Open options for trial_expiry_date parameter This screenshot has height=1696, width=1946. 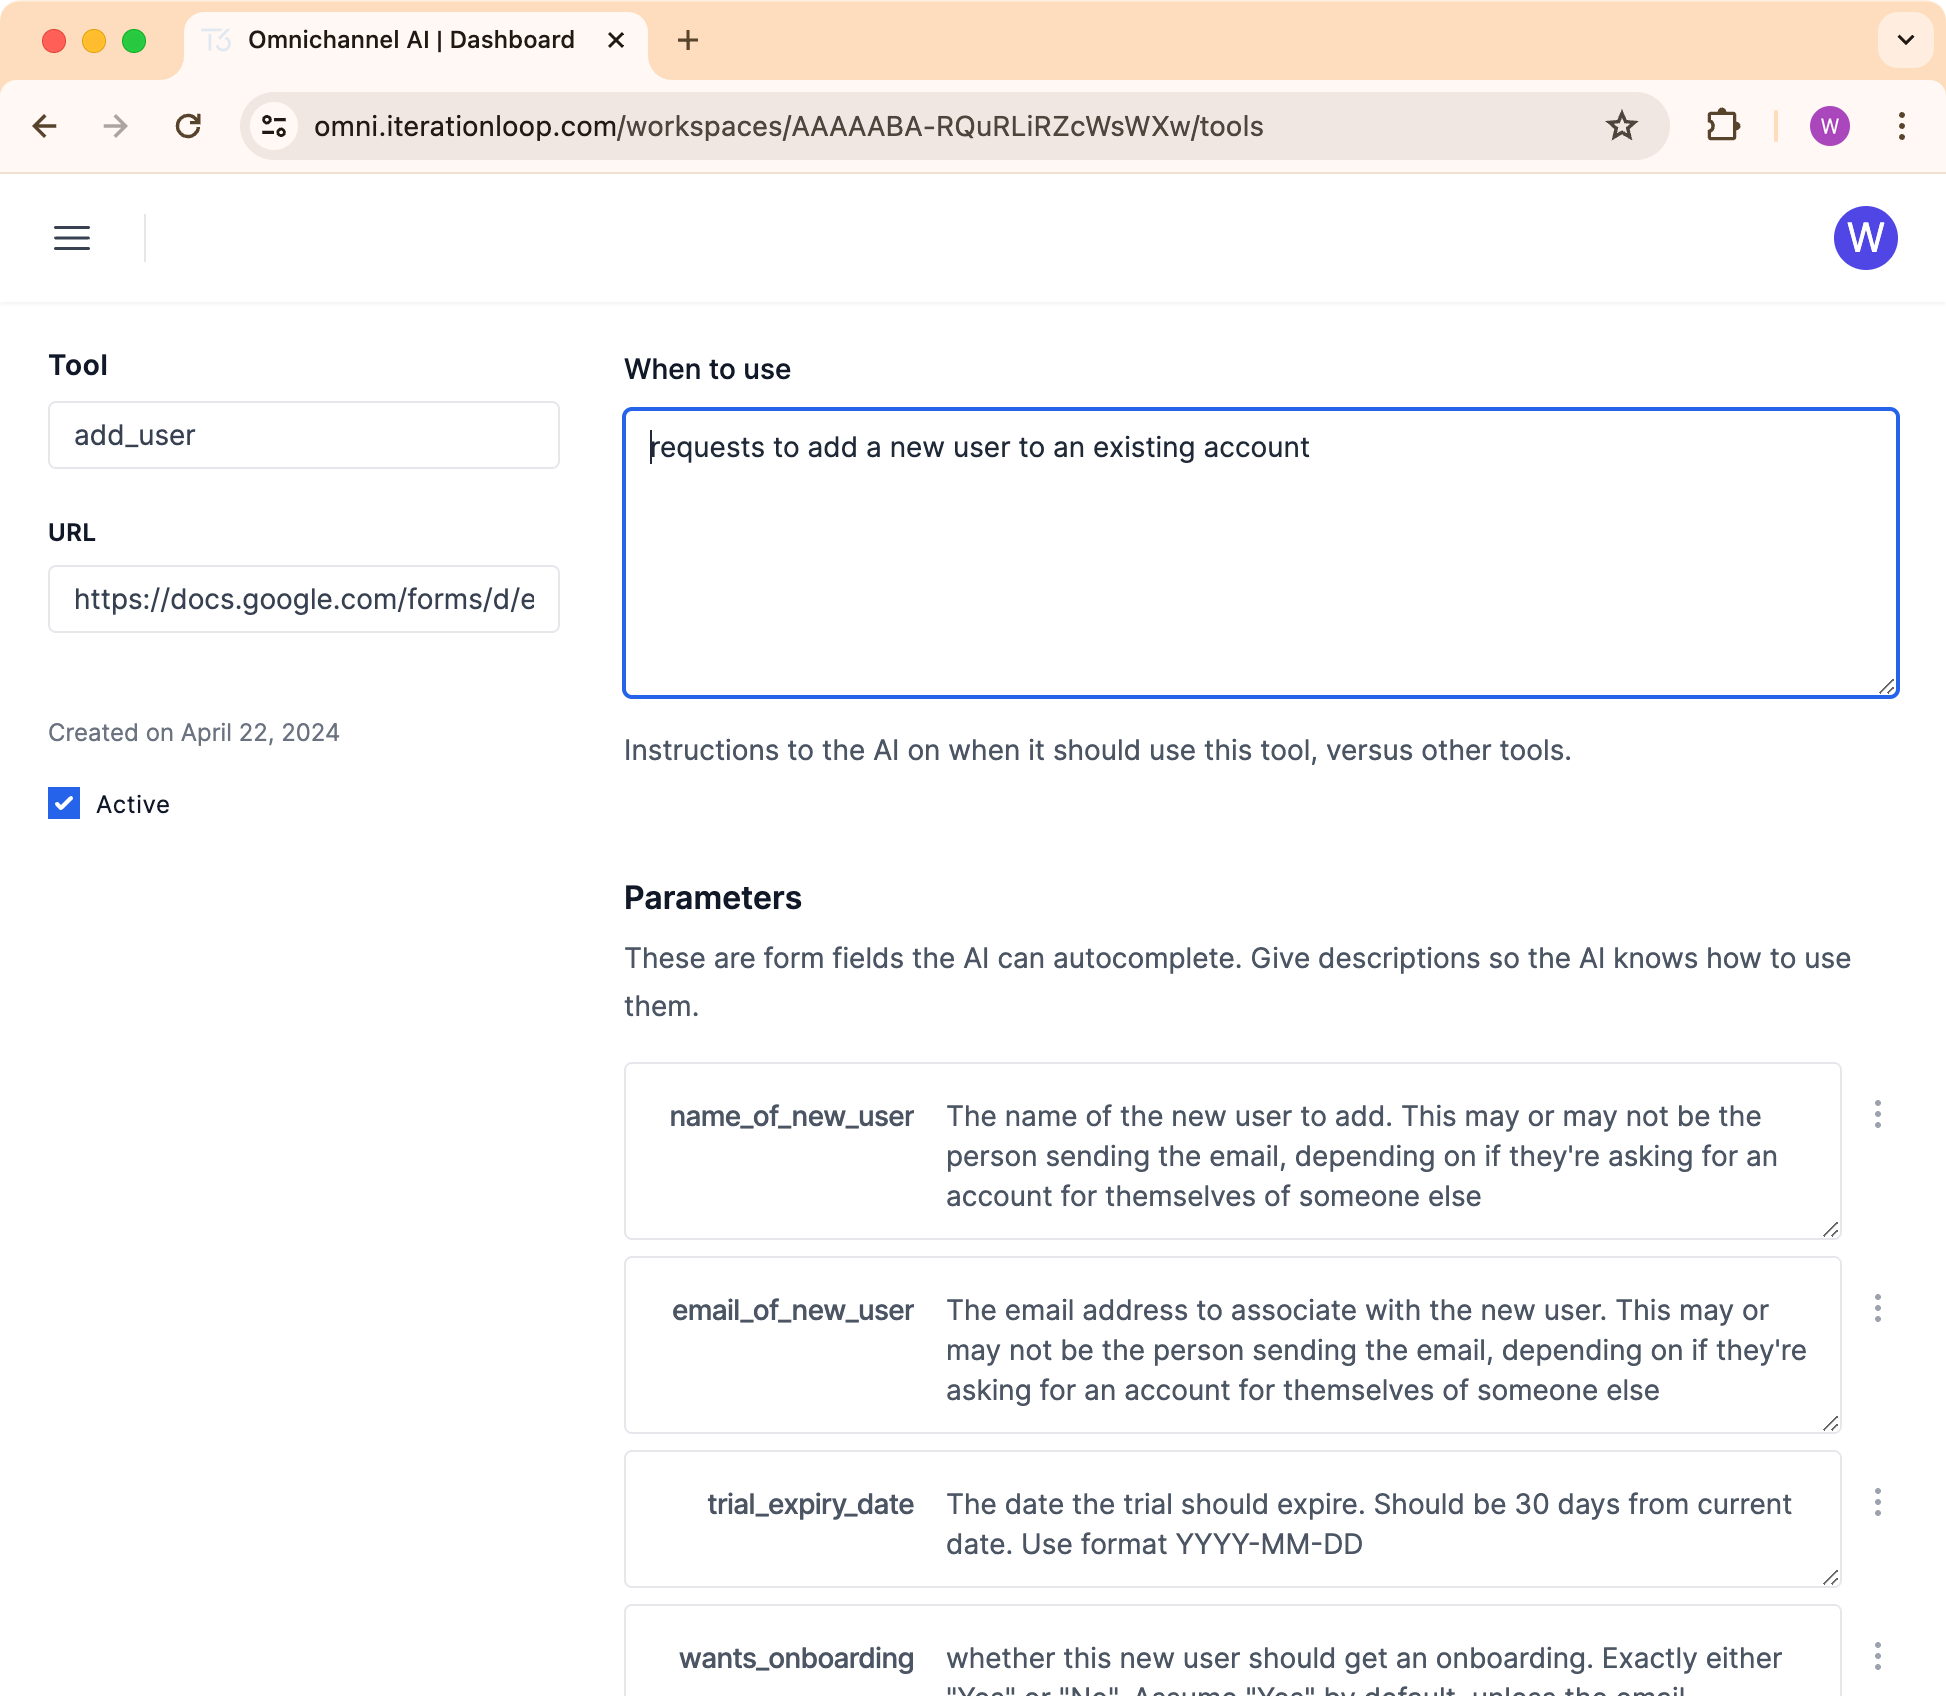1877,1502
